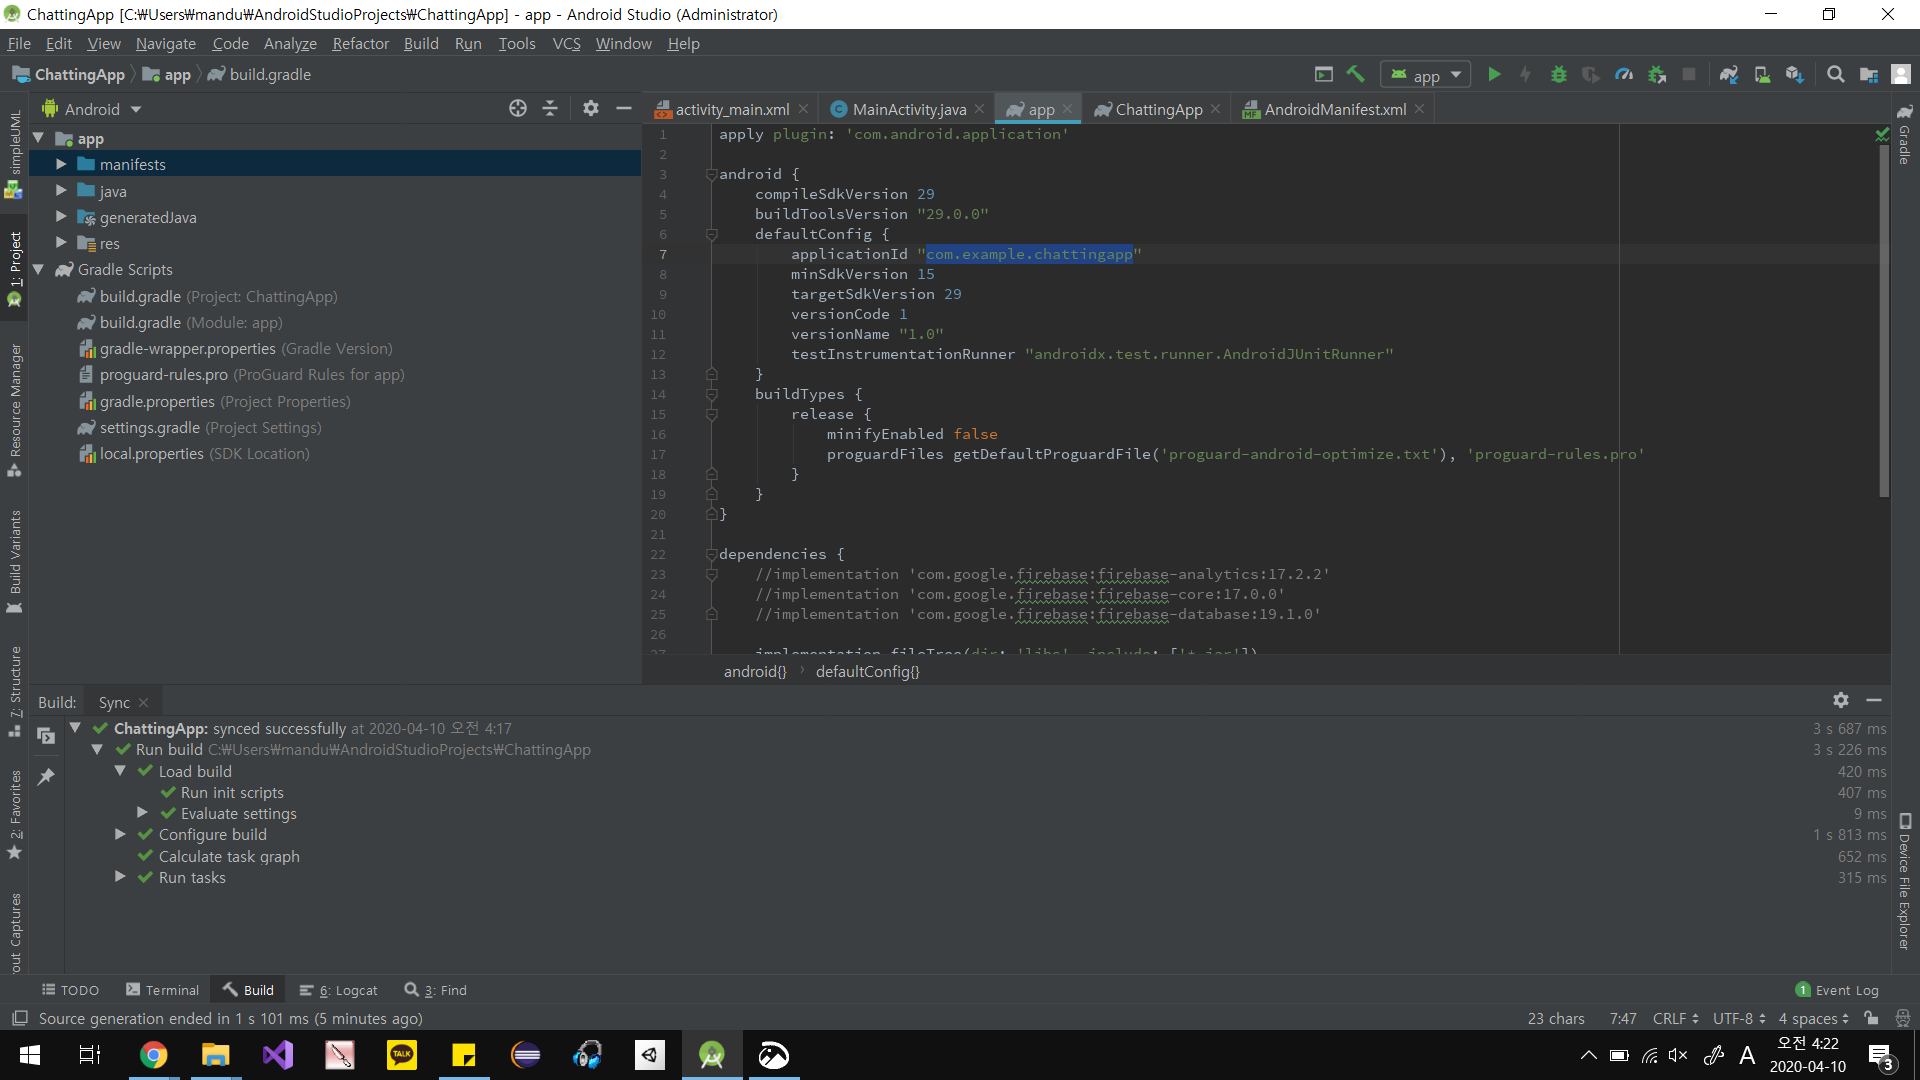Image resolution: width=1920 pixels, height=1080 pixels.
Task: Expand the generatedJava folder
Action: 61,216
